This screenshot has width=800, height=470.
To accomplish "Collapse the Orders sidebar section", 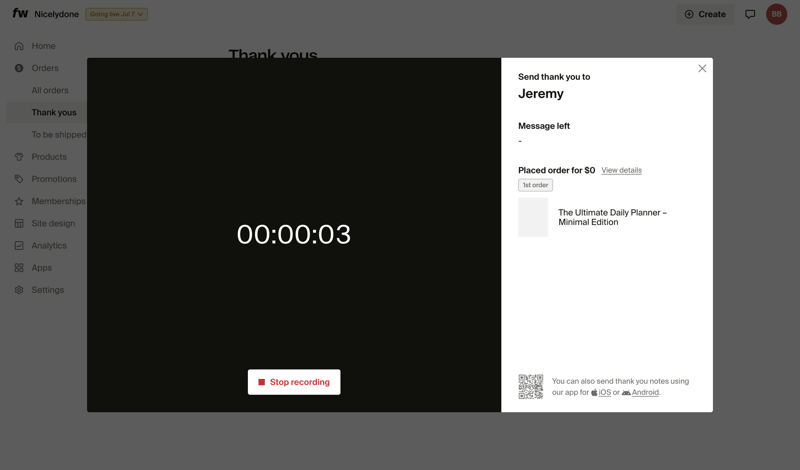I will 44,68.
